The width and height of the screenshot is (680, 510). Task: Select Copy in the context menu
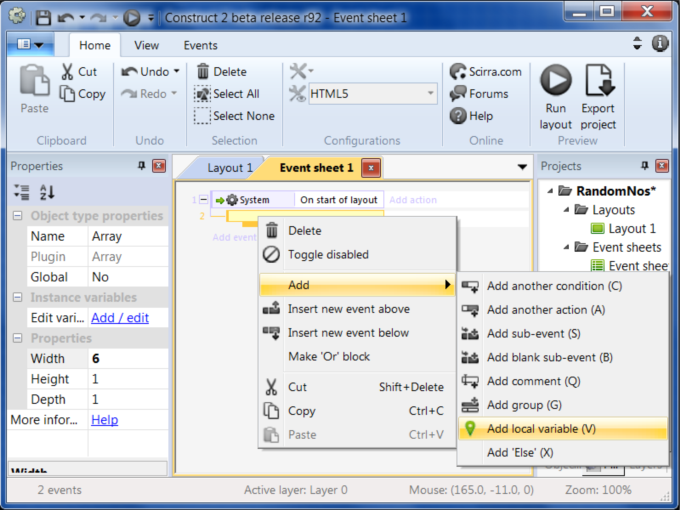pos(357,411)
